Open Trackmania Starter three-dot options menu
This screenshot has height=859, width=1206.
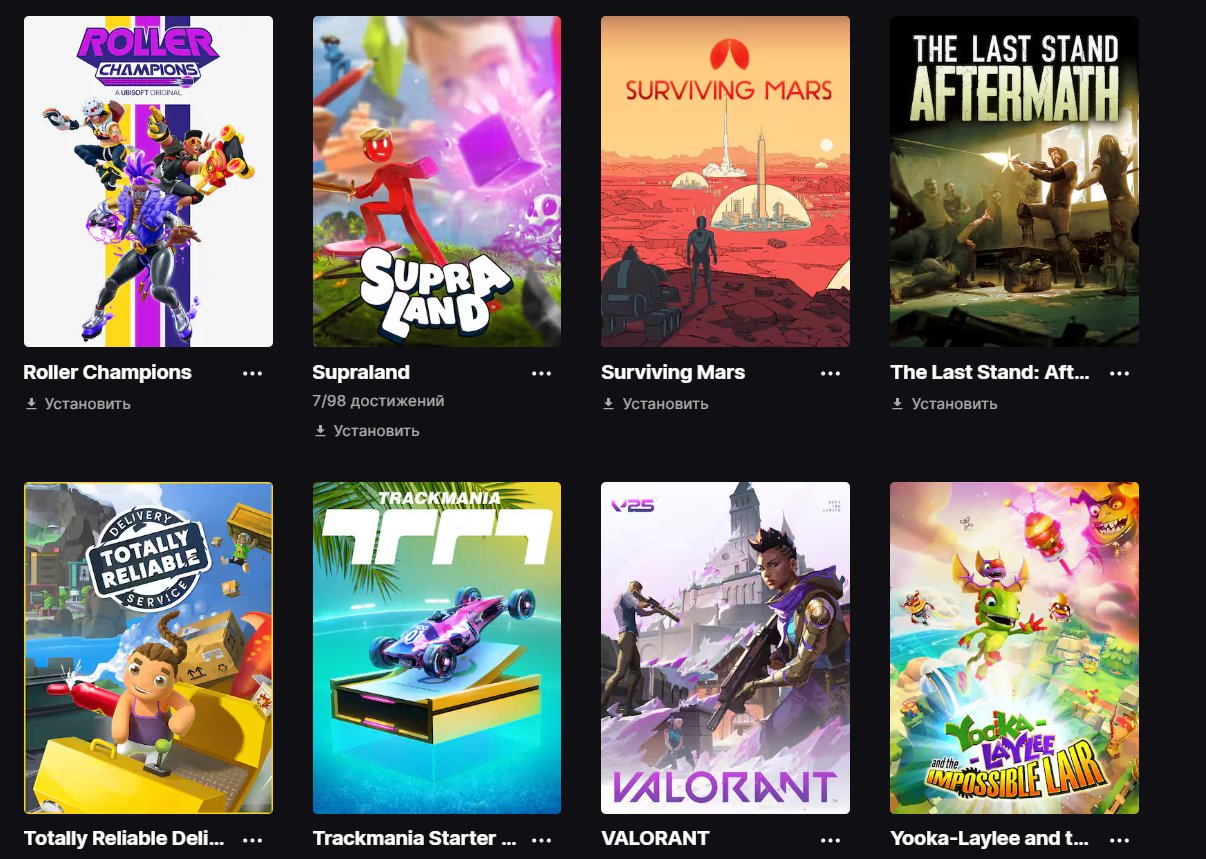[x=541, y=839]
